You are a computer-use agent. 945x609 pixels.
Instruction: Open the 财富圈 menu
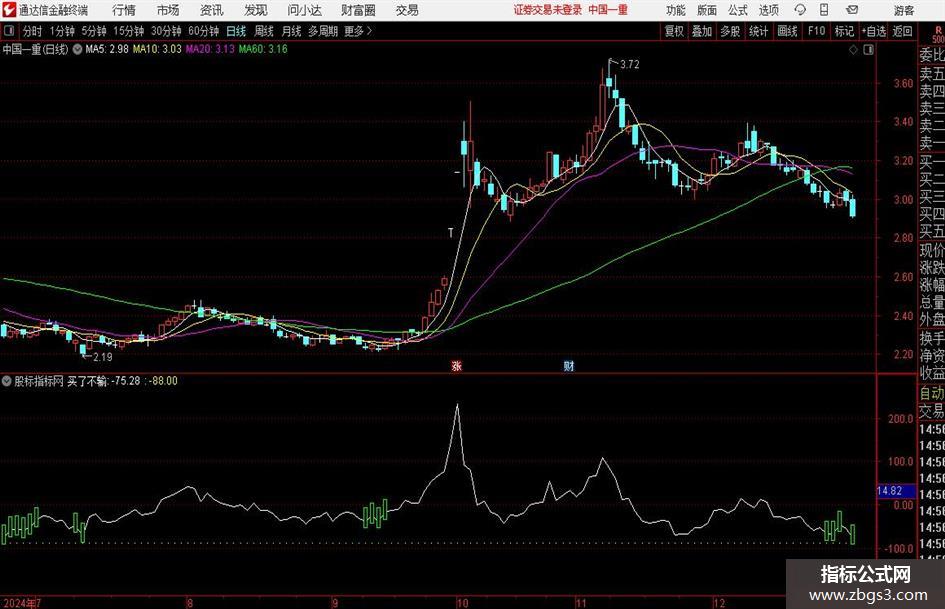tap(358, 10)
